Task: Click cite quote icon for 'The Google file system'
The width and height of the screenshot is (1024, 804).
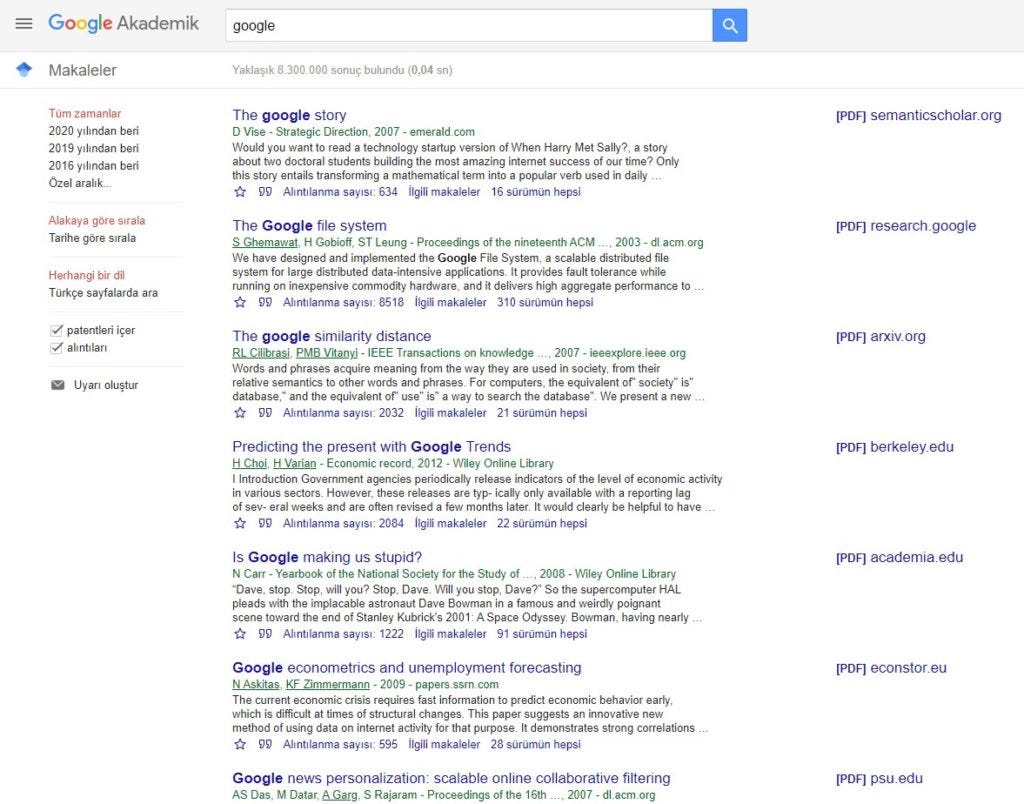Action: (x=264, y=302)
